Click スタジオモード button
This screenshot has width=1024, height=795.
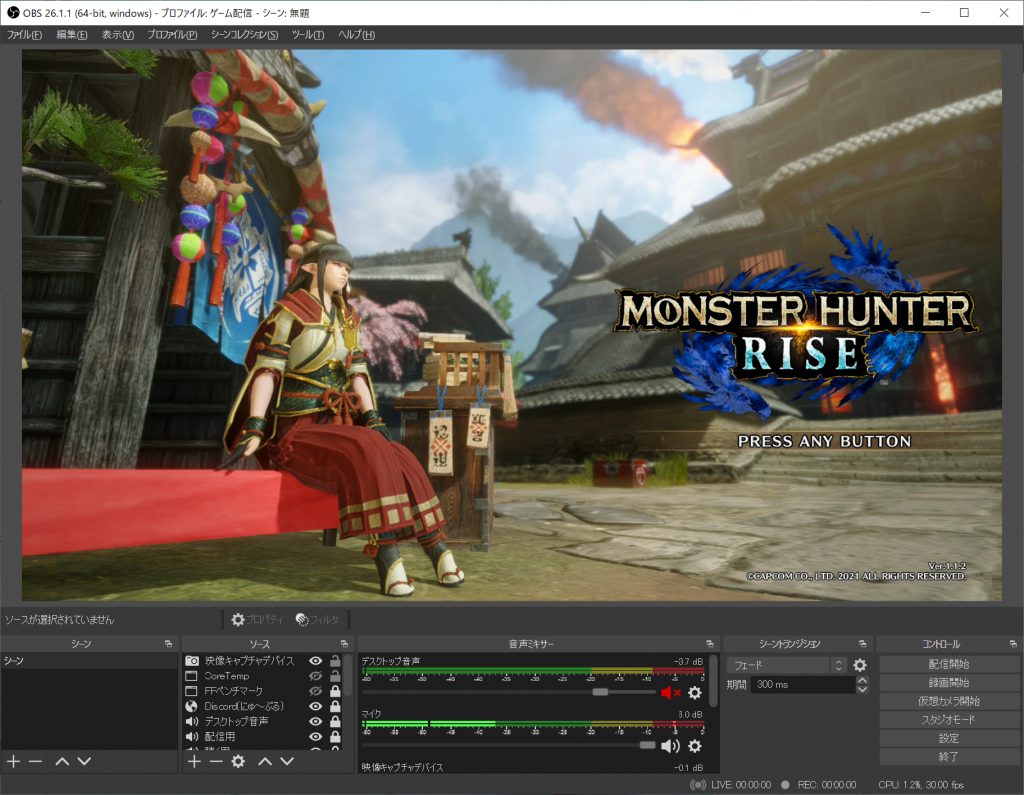coord(948,719)
